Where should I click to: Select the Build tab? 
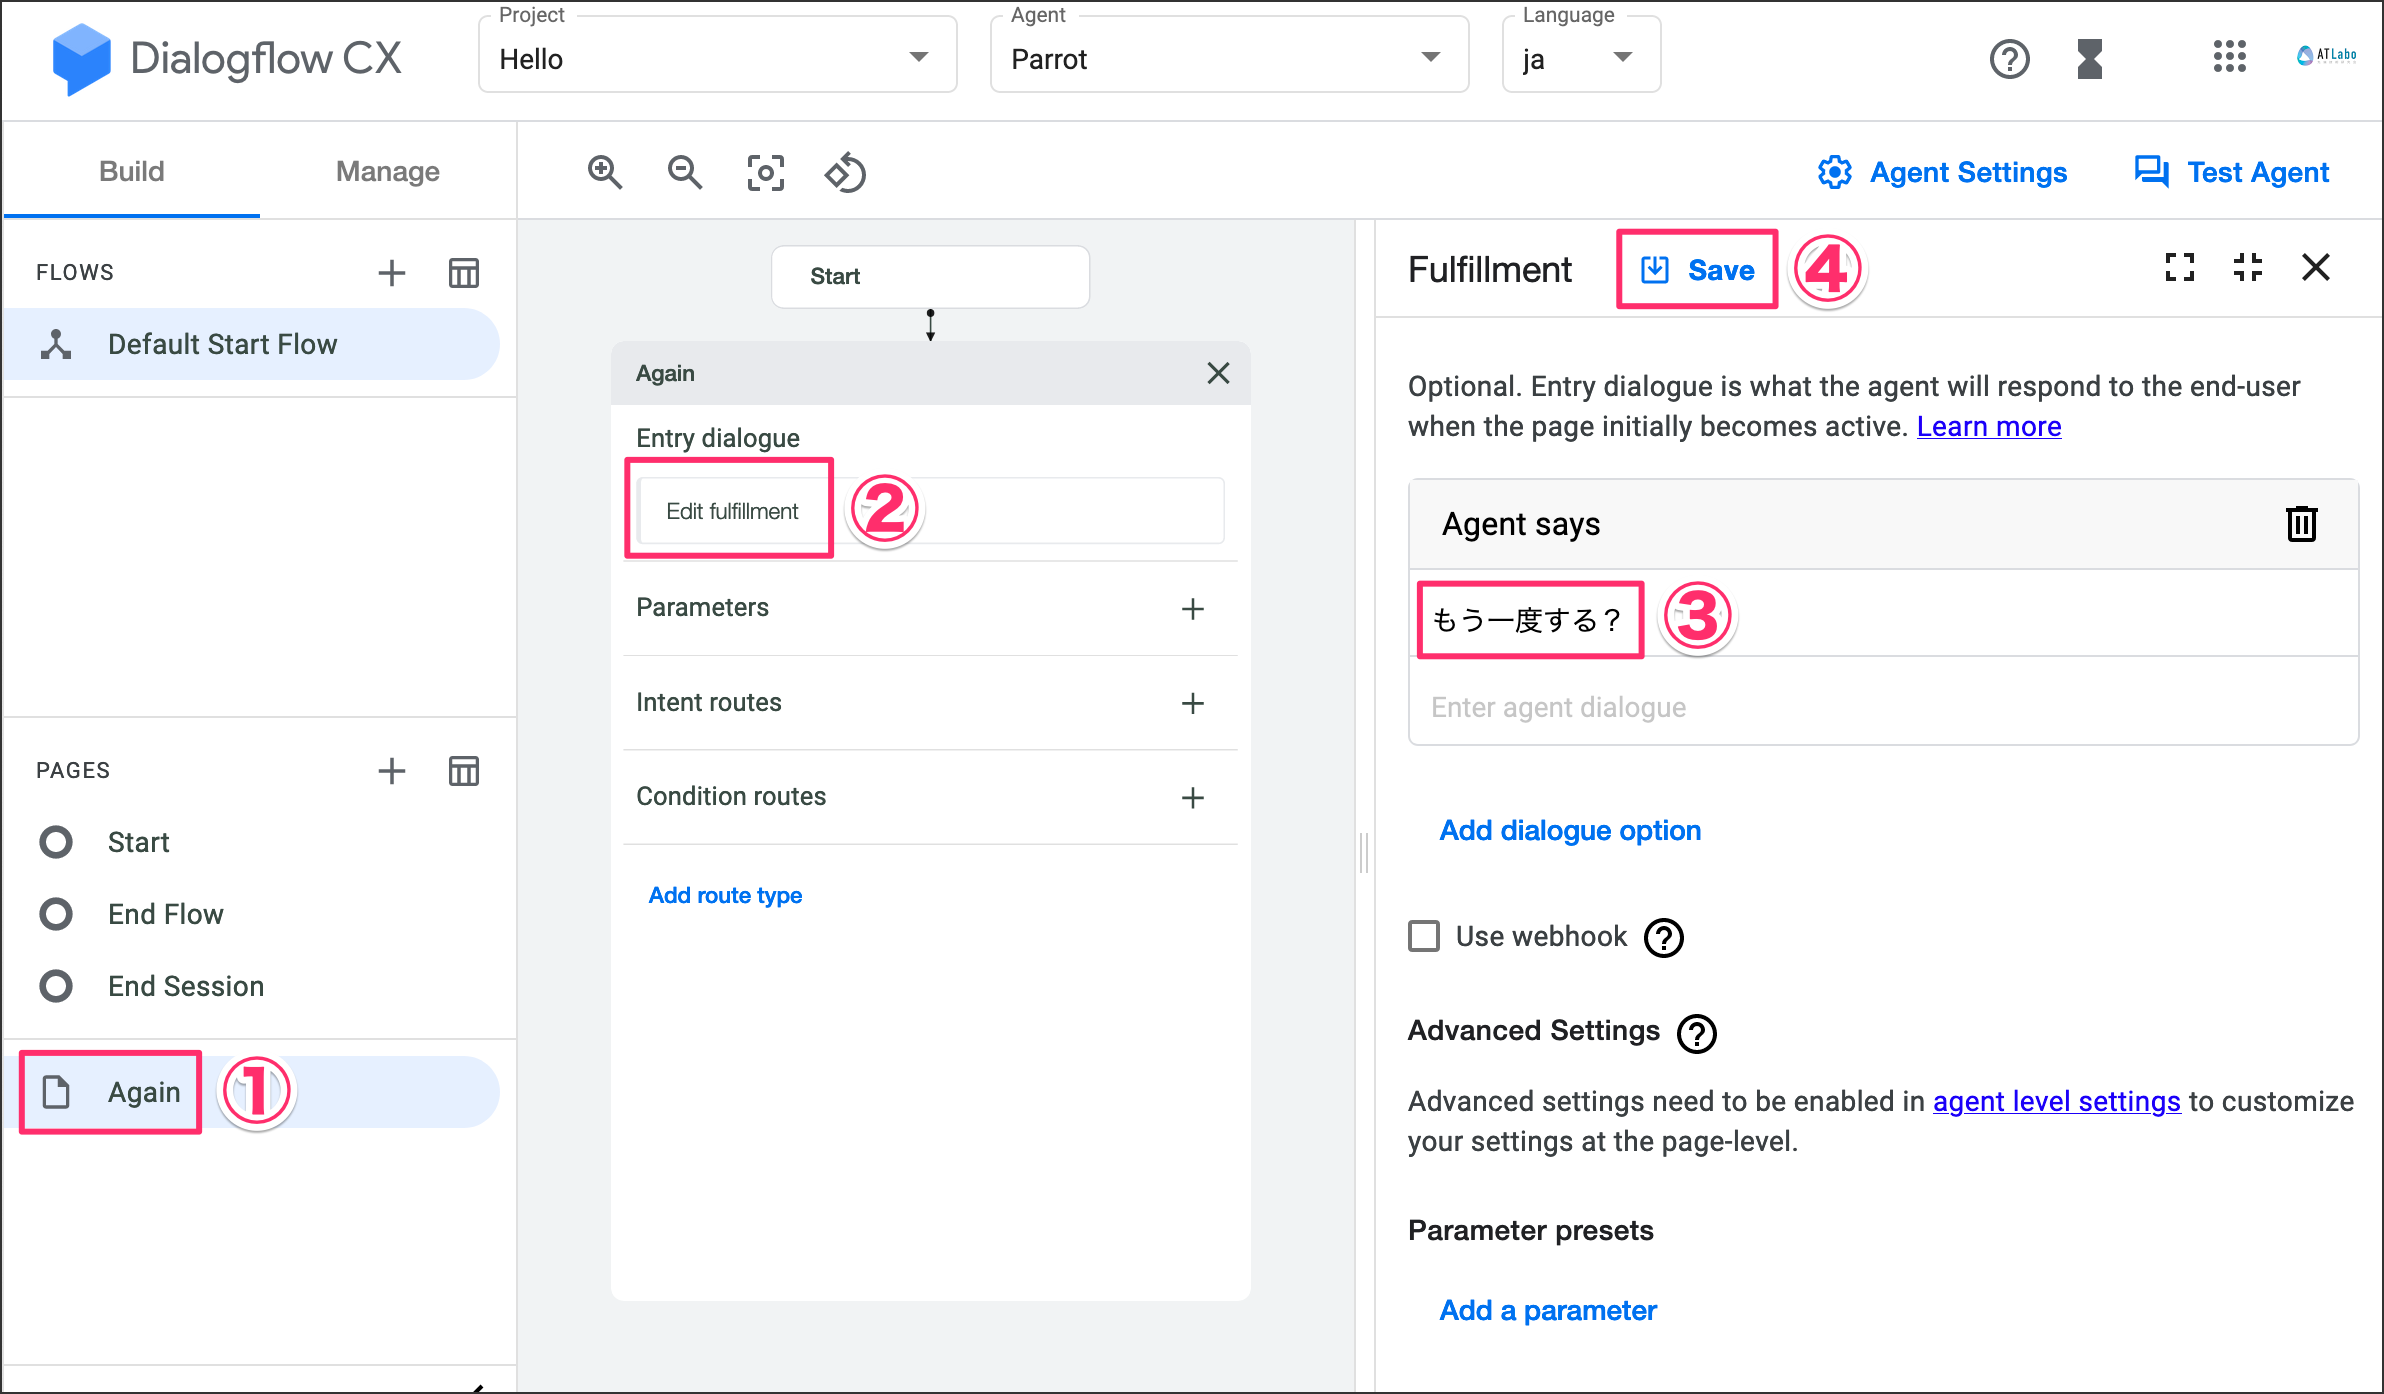tap(131, 171)
